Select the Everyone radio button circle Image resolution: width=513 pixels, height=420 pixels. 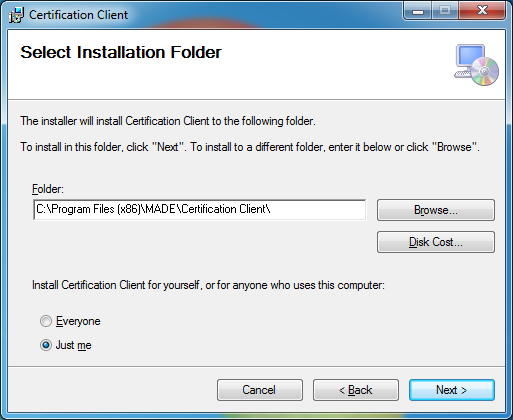pos(46,321)
